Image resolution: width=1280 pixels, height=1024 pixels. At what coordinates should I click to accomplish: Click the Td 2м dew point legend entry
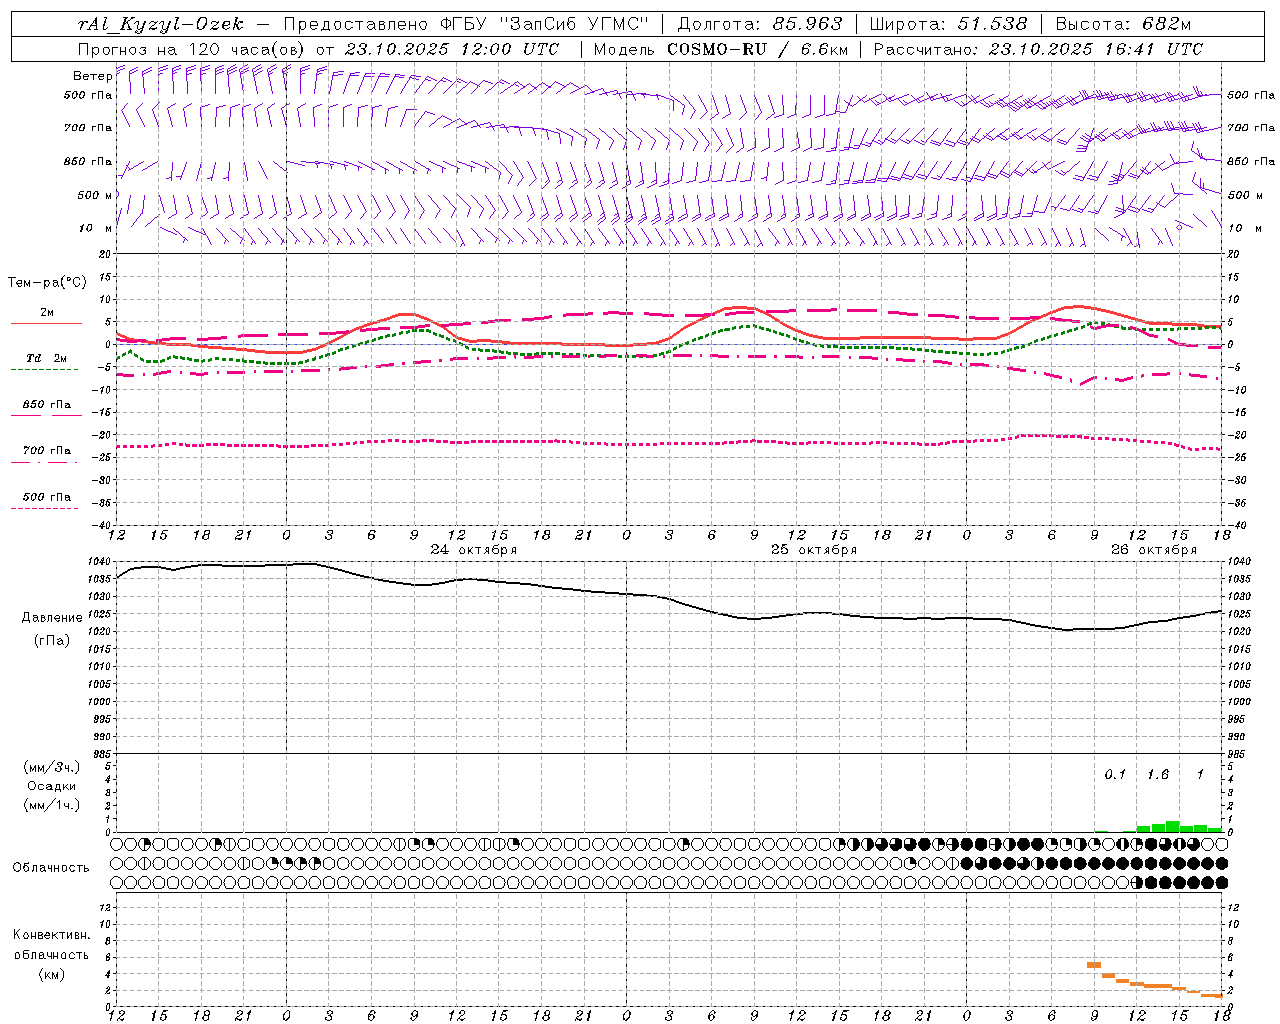click(x=46, y=358)
